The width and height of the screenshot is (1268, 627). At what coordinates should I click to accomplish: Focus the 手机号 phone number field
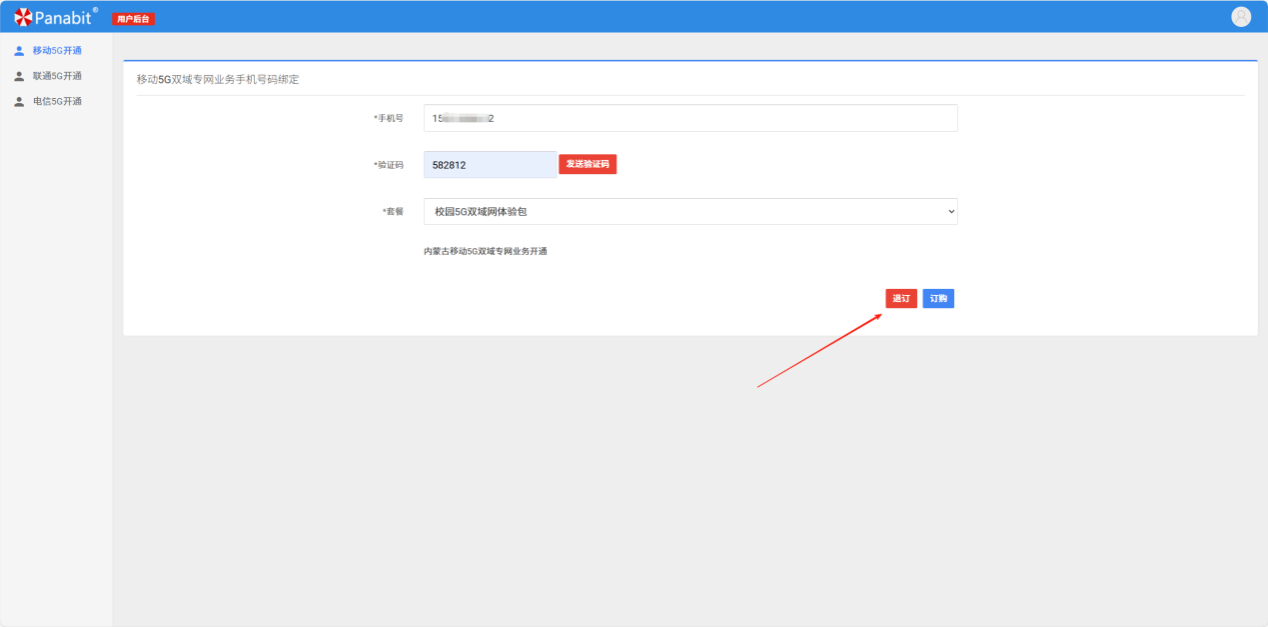tap(690, 118)
